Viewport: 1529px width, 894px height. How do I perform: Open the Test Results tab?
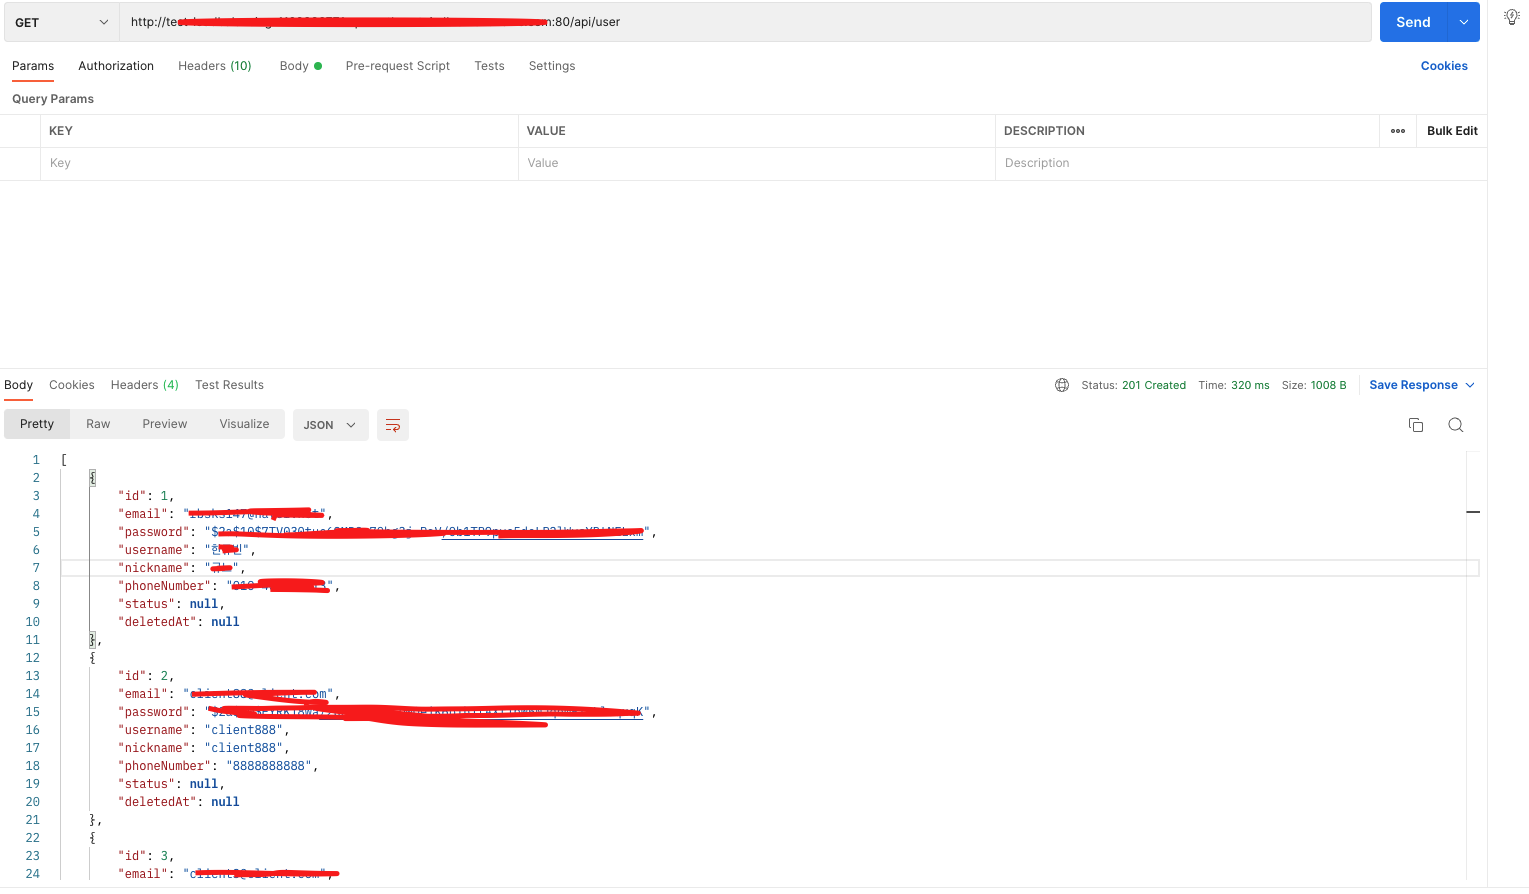point(229,385)
